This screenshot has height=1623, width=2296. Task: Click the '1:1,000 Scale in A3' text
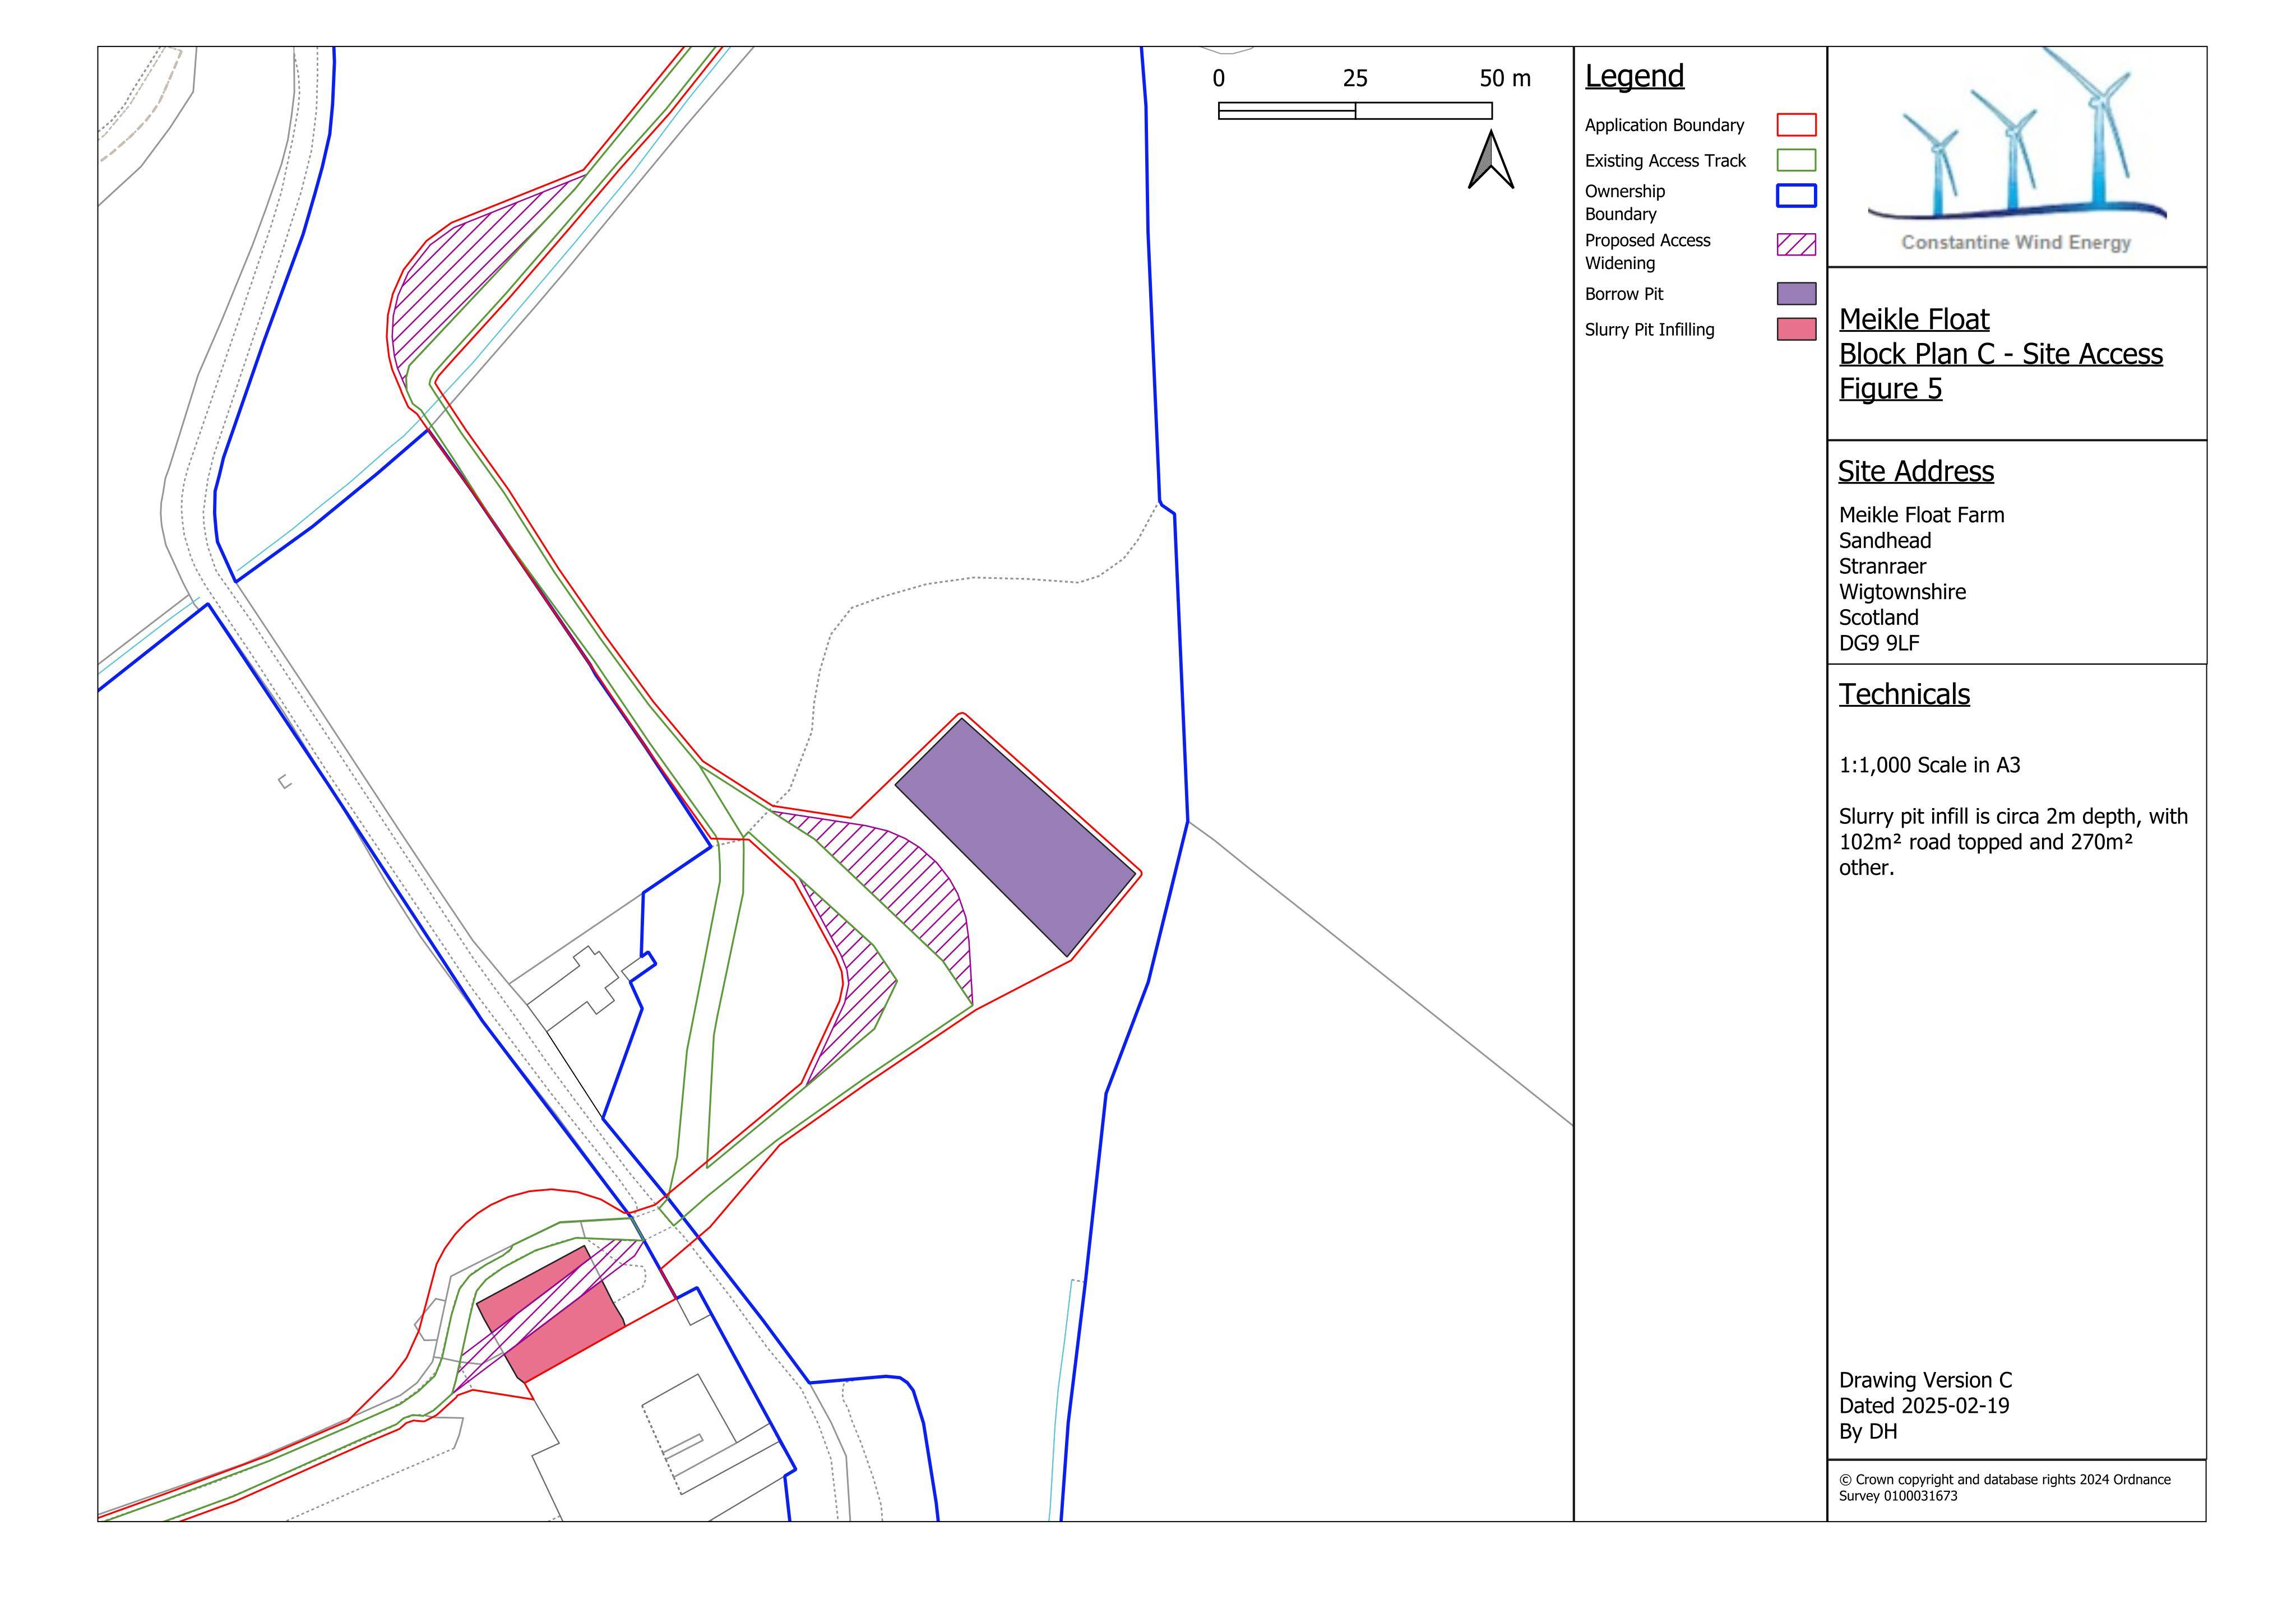pyautogui.click(x=1929, y=765)
